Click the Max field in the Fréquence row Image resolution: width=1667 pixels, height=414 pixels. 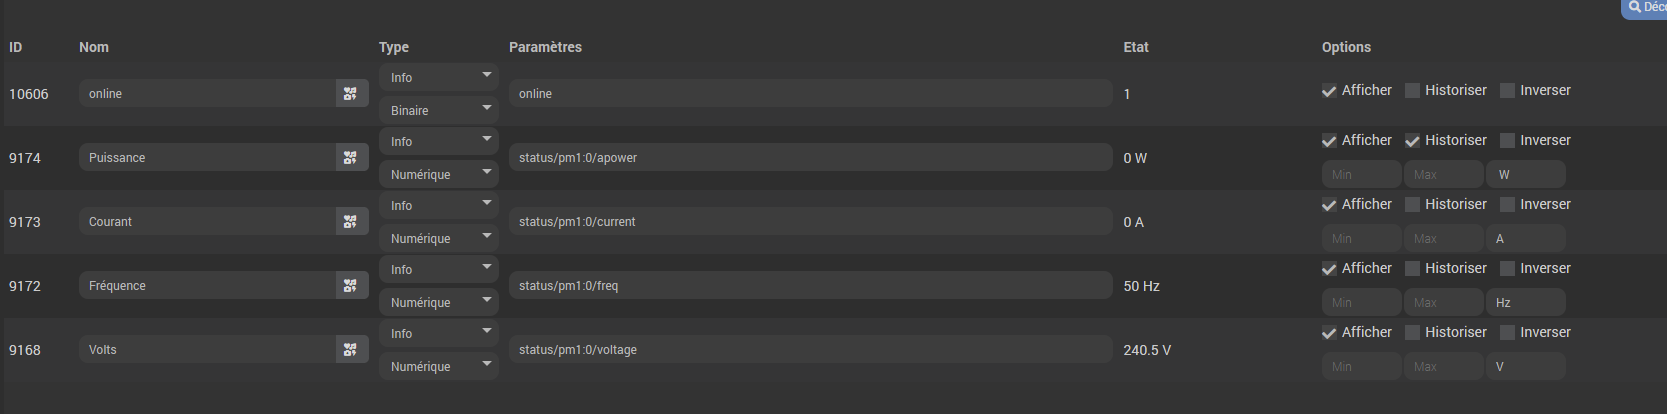click(x=1443, y=303)
